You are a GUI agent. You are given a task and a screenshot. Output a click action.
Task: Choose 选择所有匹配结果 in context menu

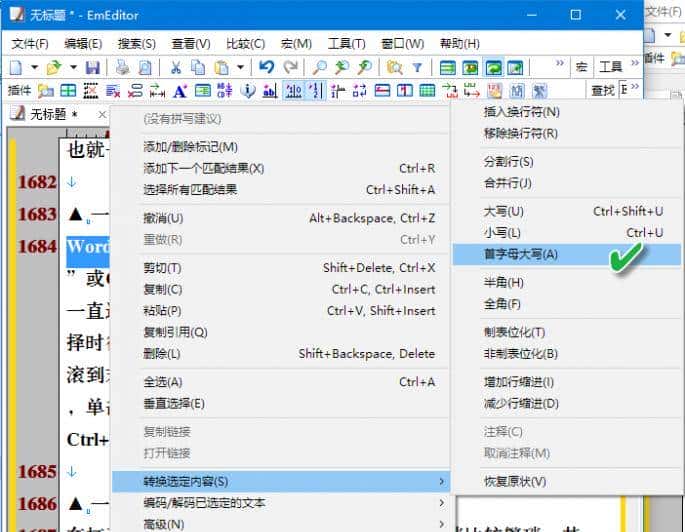(x=280, y=190)
